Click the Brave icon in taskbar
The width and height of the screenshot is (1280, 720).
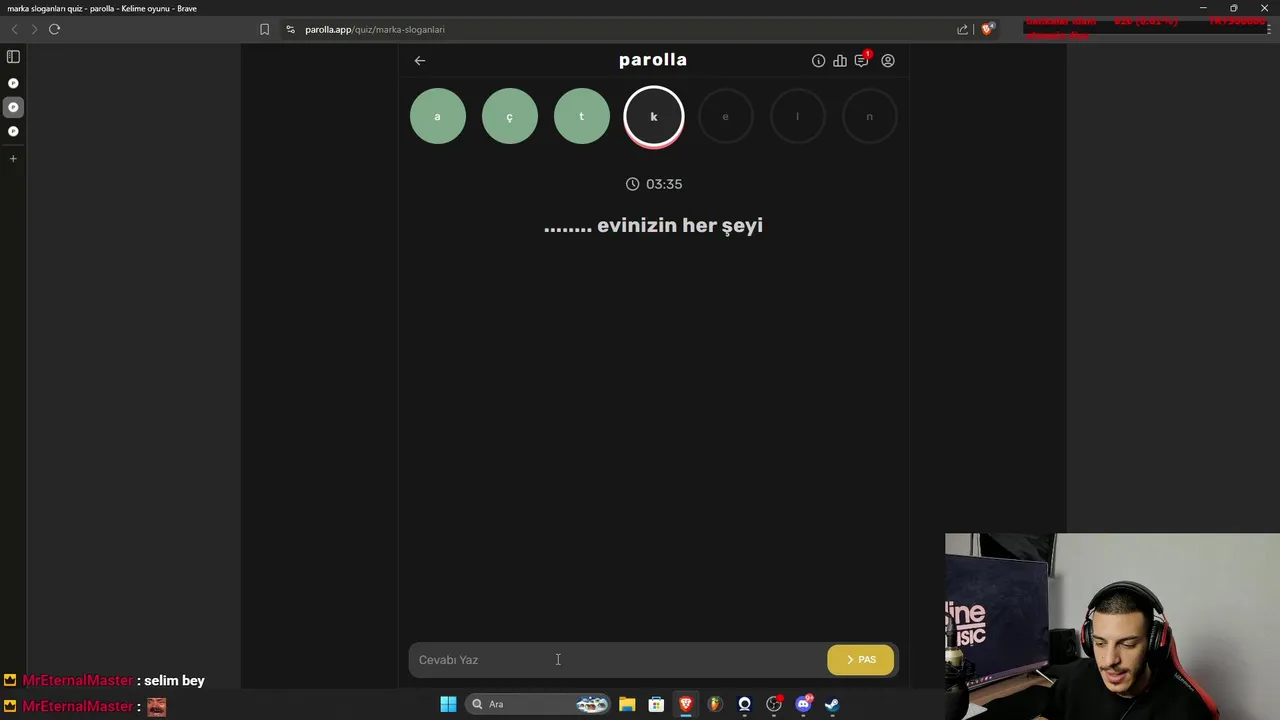[x=686, y=704]
